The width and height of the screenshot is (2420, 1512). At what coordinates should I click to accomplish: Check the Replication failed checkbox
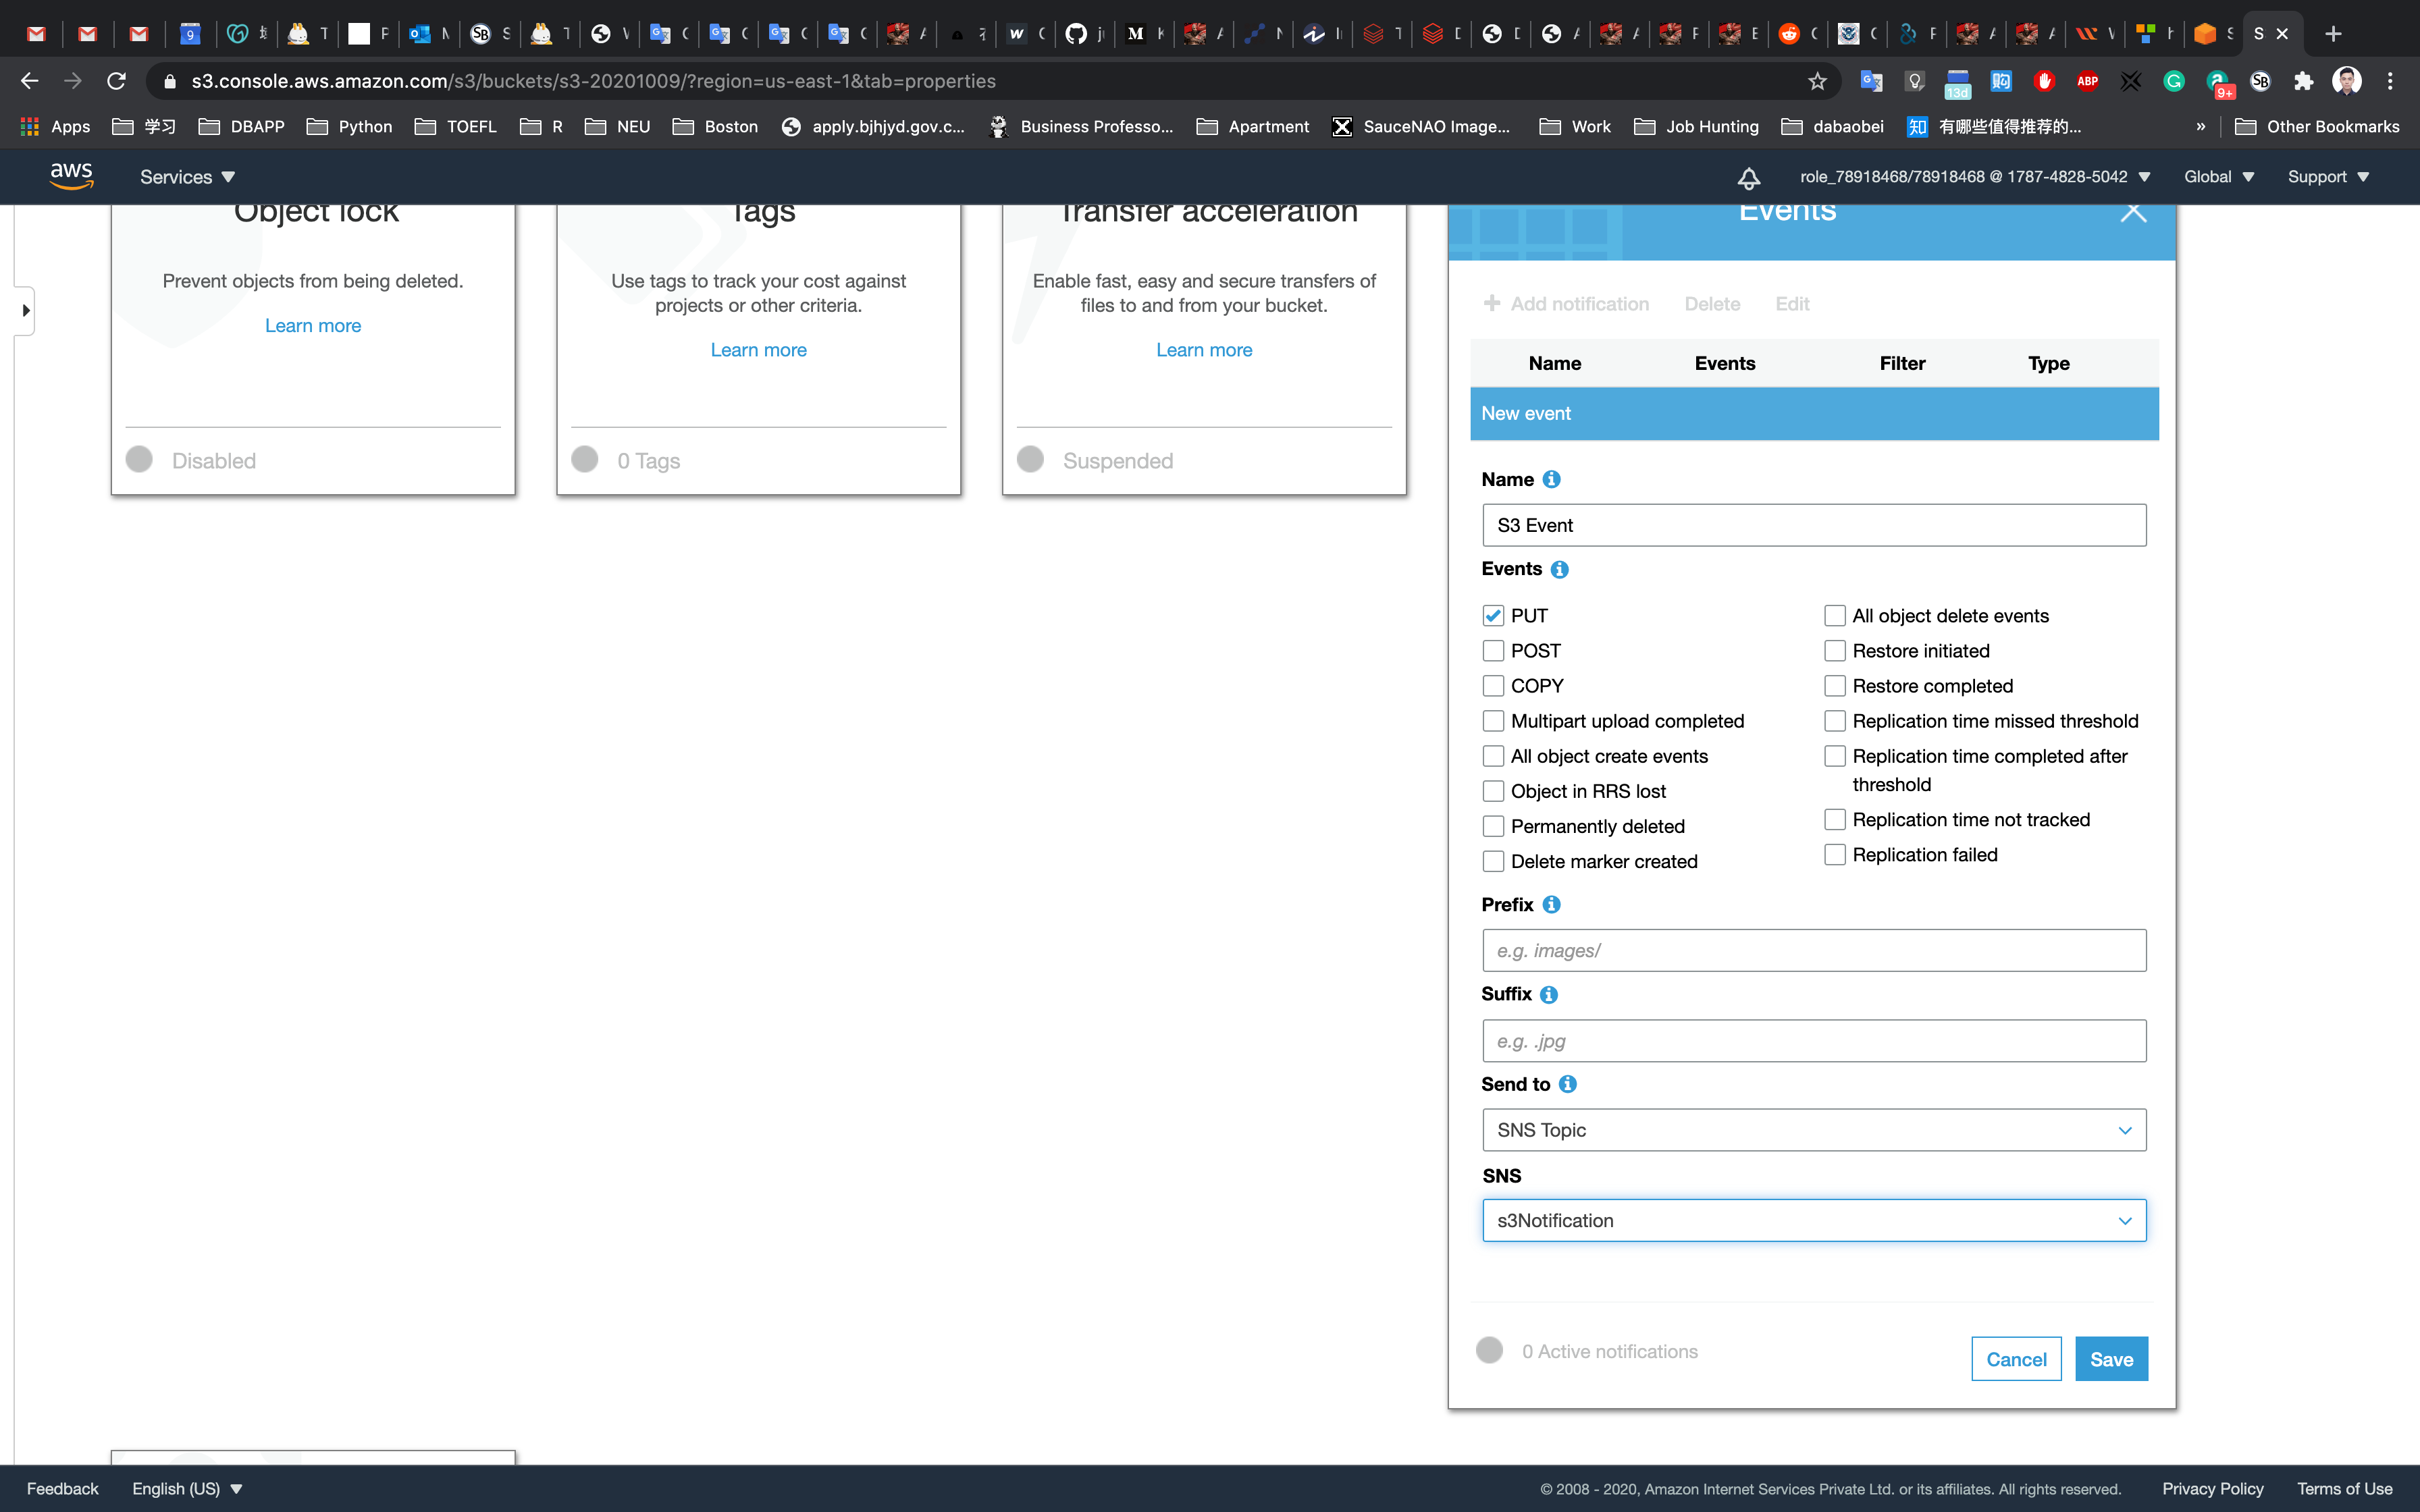1834,855
